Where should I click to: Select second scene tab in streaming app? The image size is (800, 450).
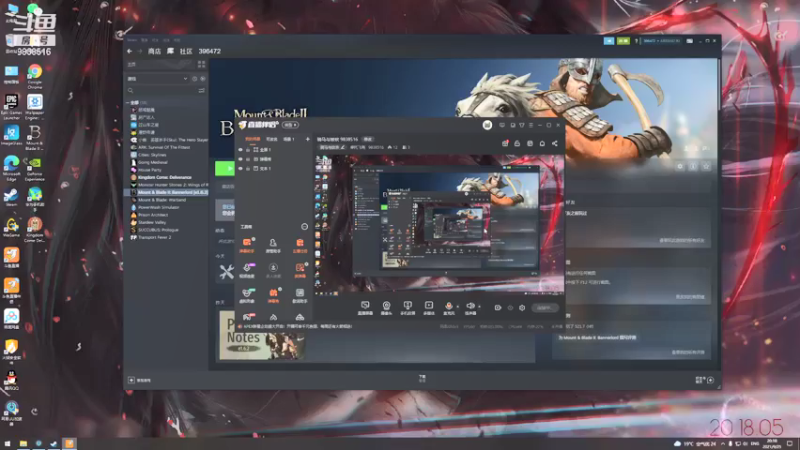[x=272, y=139]
